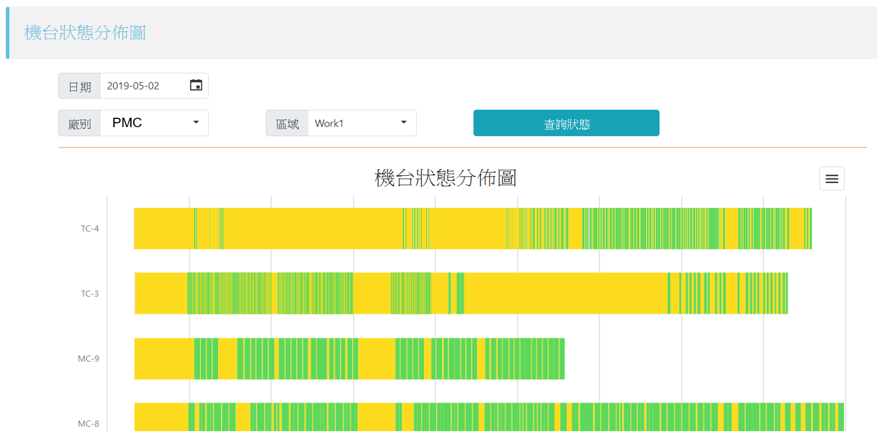Click the long yellow segment of TC-4 bar
The height and width of the screenshot is (437, 877).
[313, 228]
